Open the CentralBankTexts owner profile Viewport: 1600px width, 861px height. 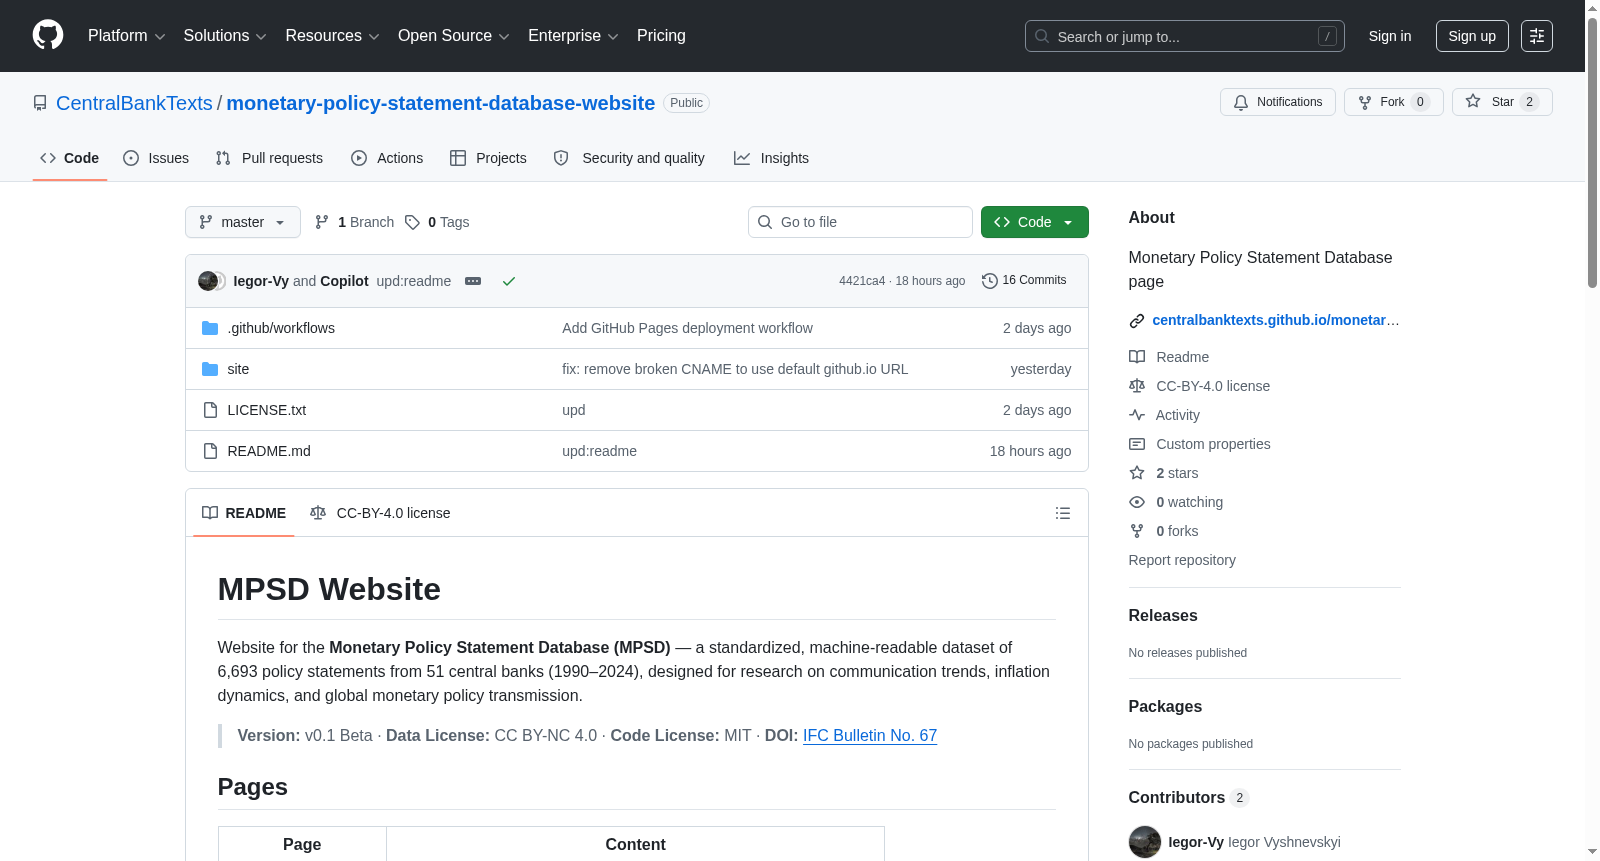[134, 103]
